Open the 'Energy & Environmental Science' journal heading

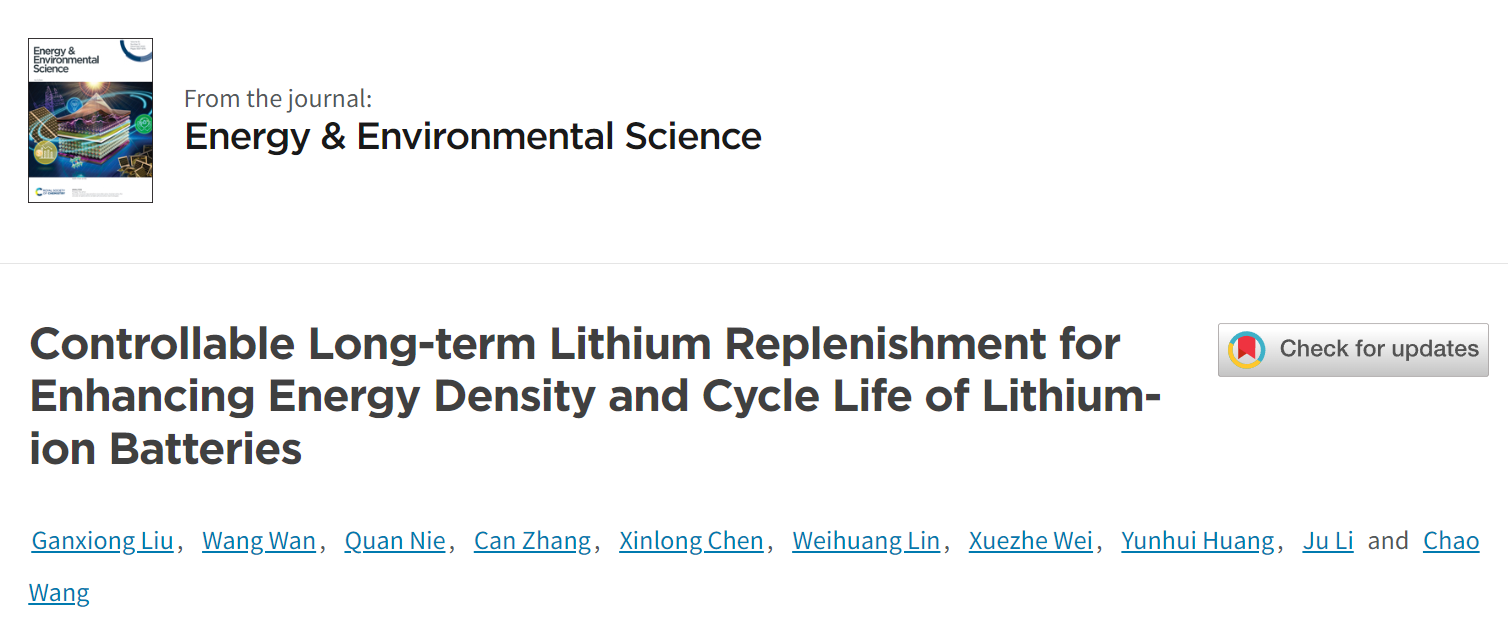pos(473,136)
